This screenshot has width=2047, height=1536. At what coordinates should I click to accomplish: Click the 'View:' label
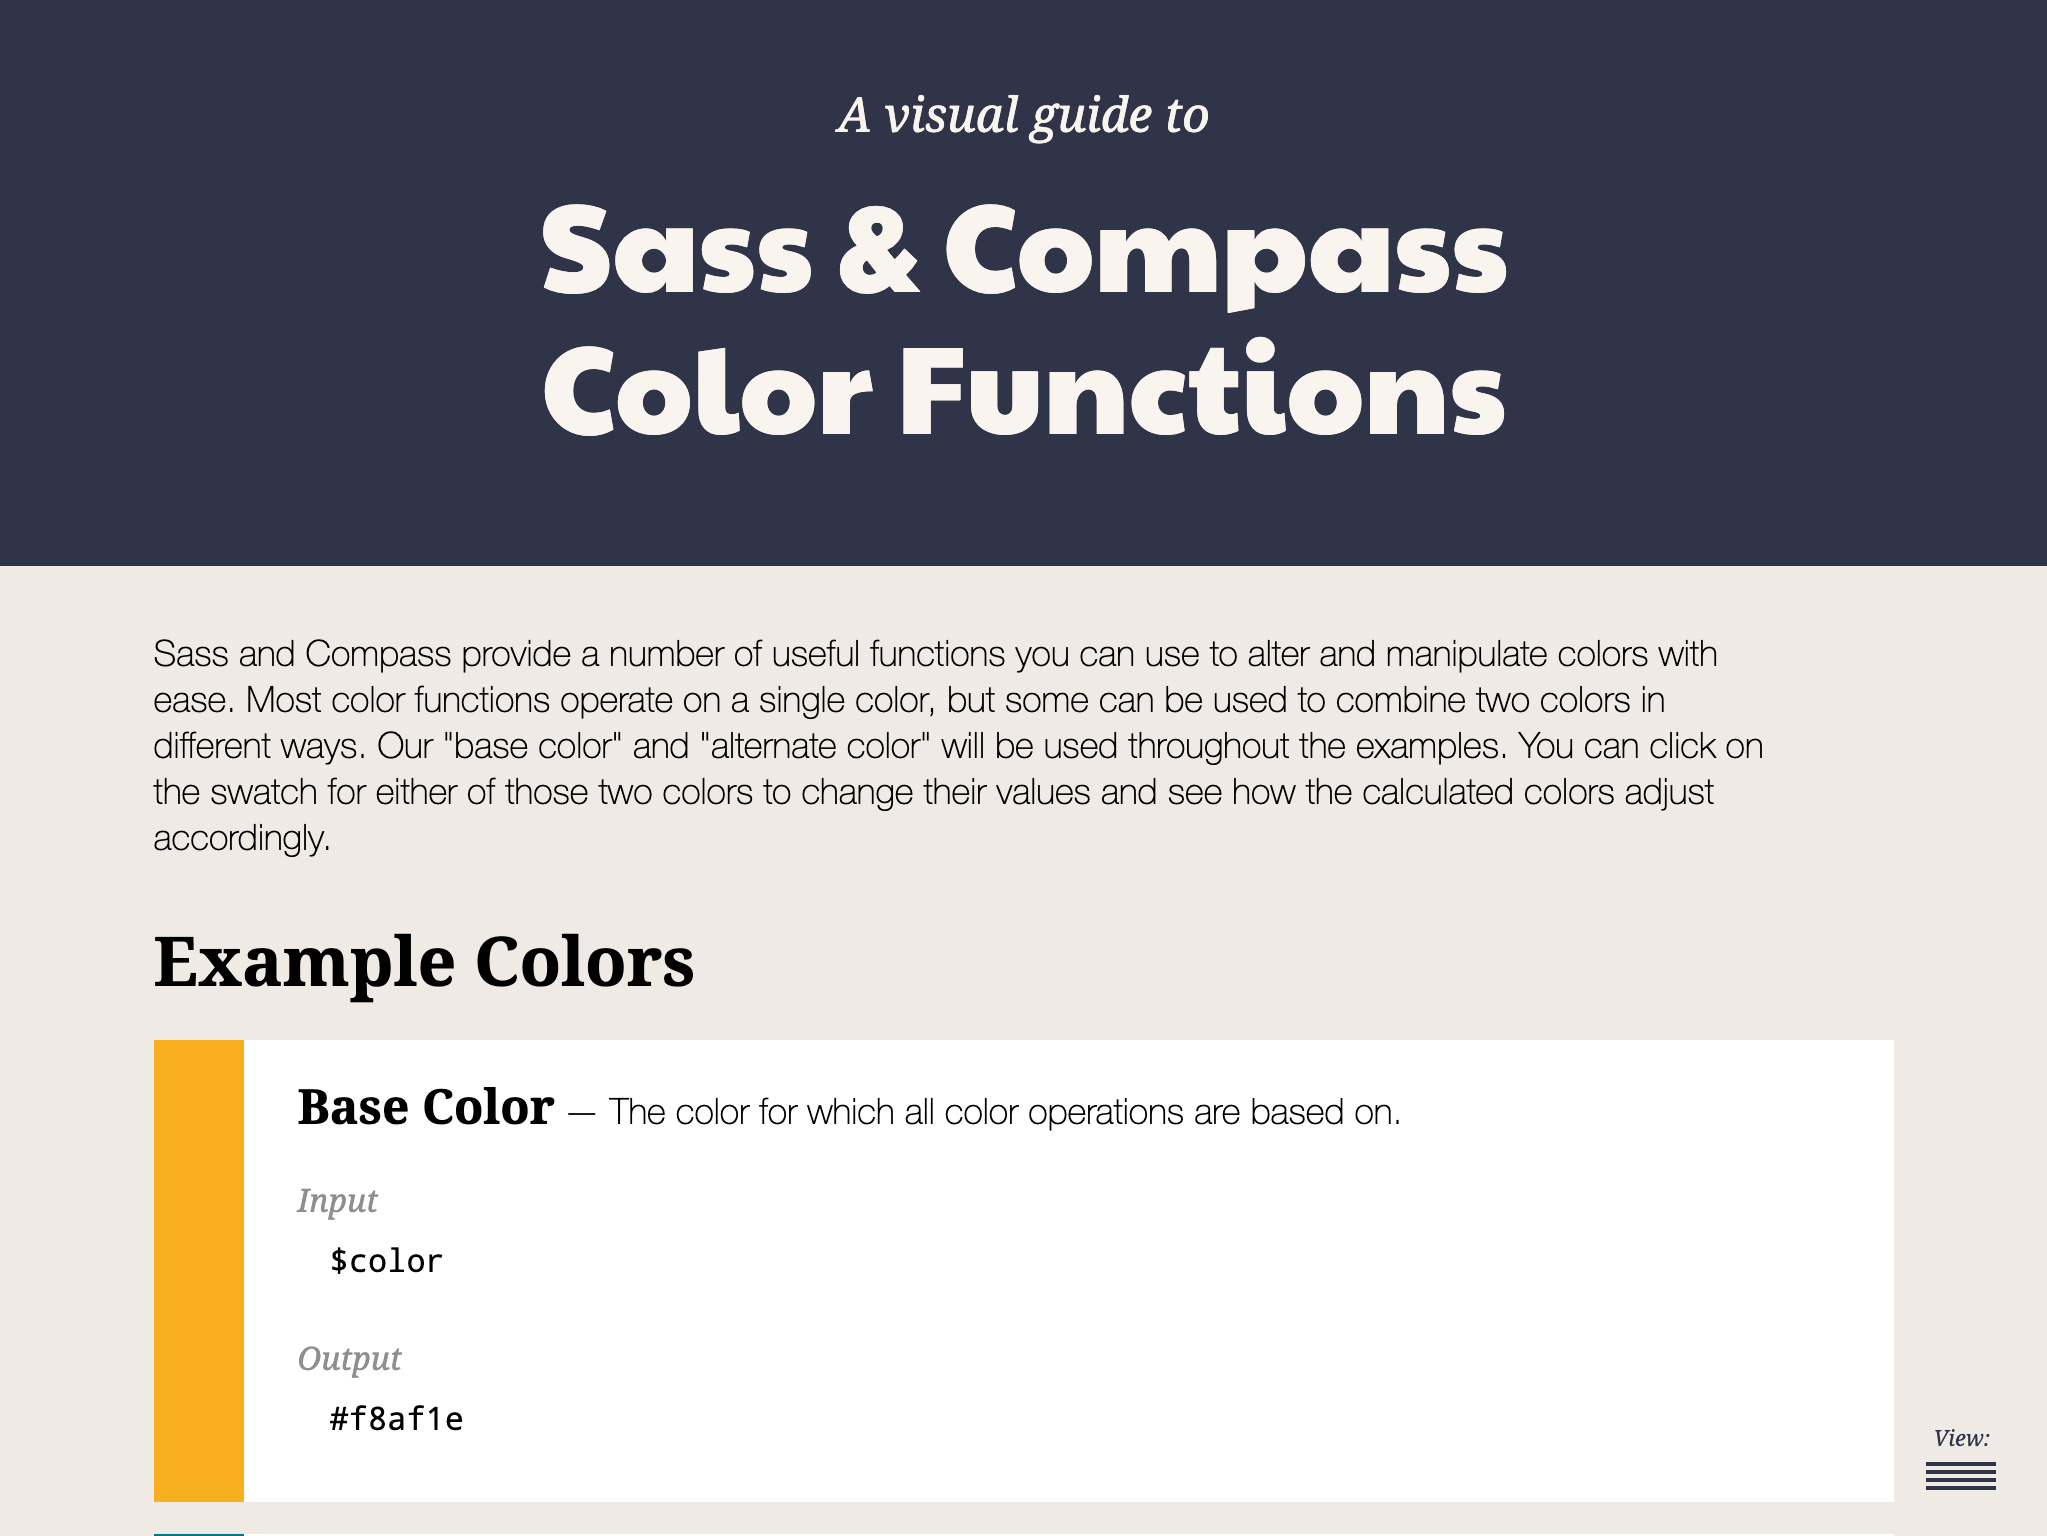pyautogui.click(x=1962, y=1438)
